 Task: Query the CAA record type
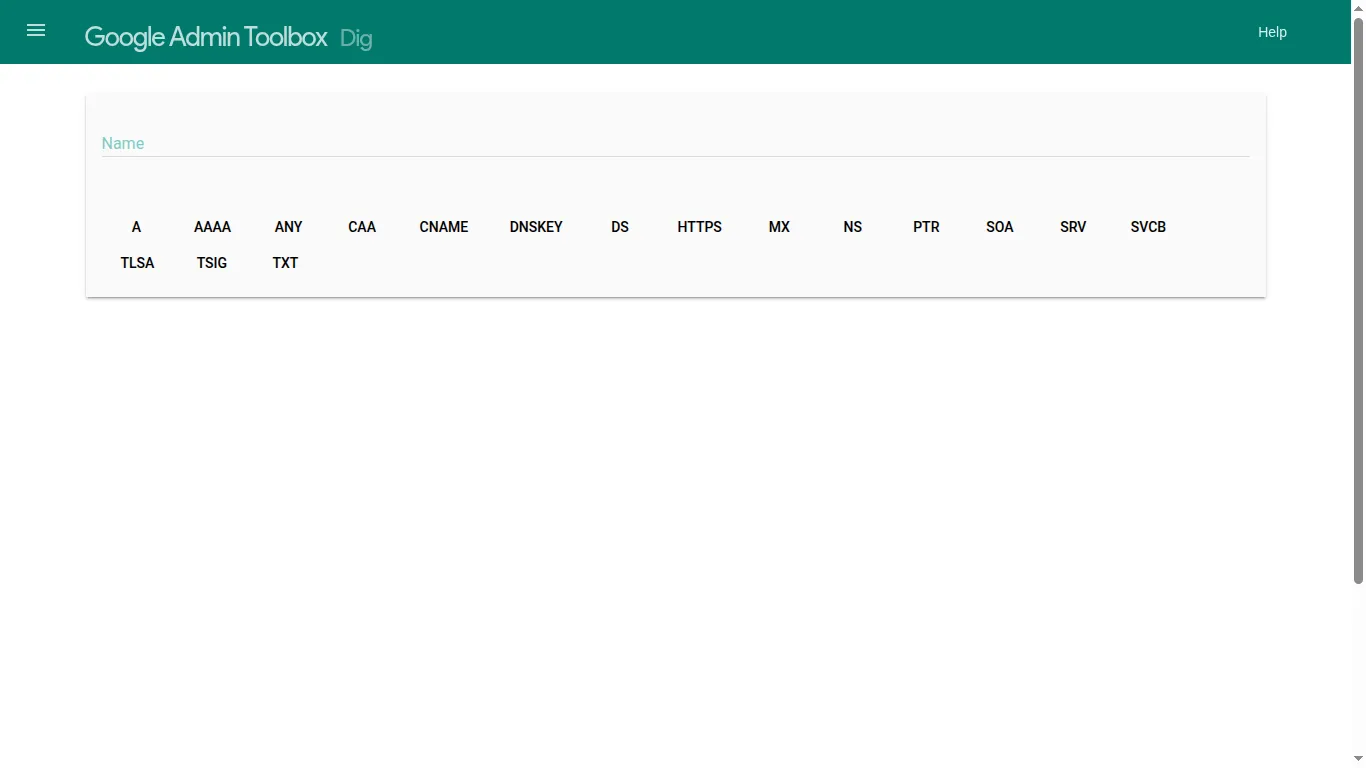point(361,227)
